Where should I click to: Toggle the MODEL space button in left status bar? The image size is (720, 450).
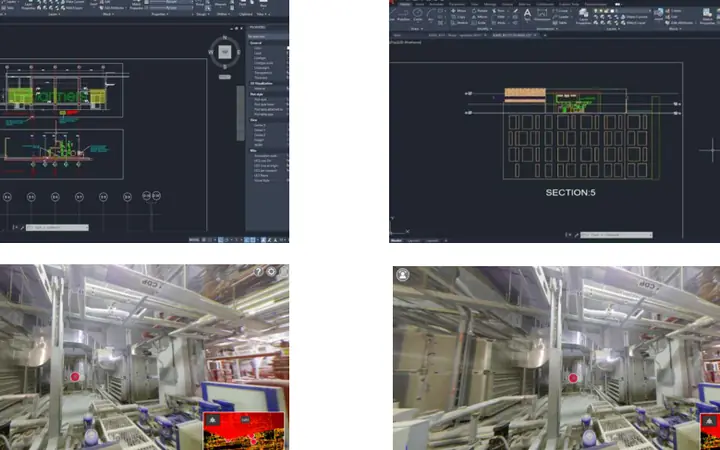click(194, 239)
